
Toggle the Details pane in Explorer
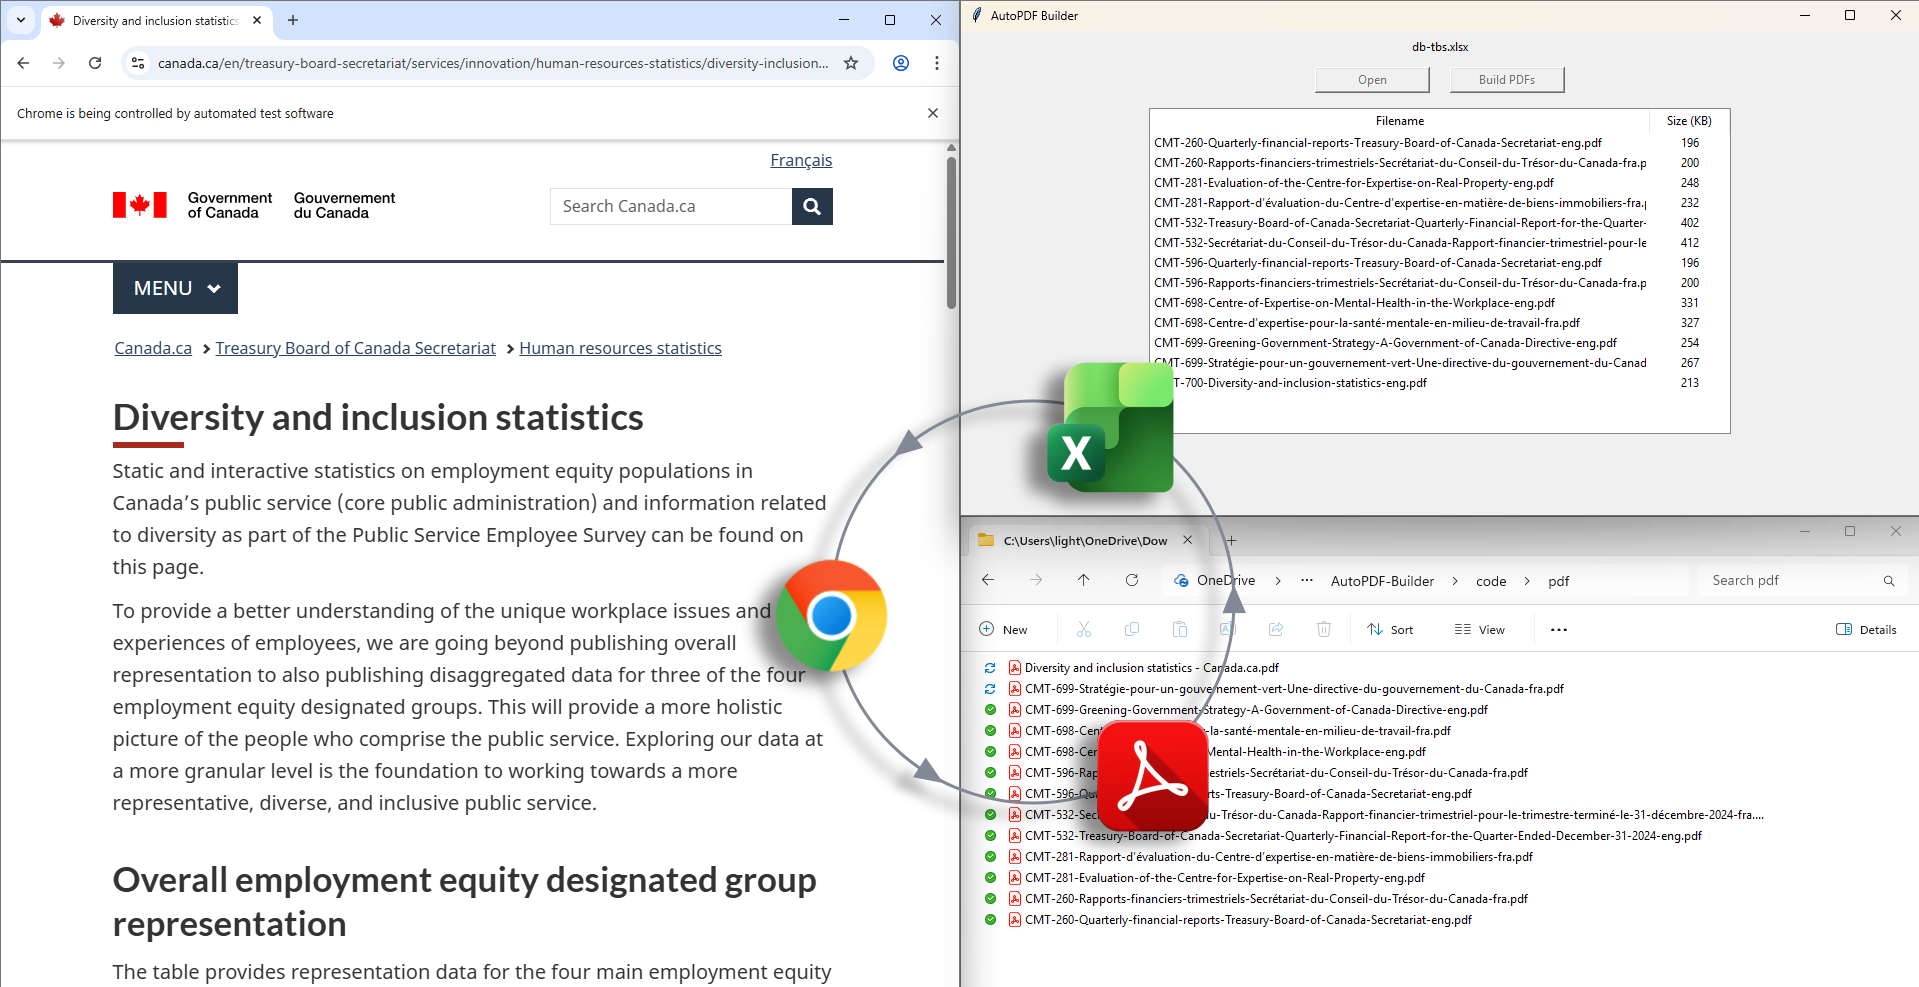(x=1866, y=630)
